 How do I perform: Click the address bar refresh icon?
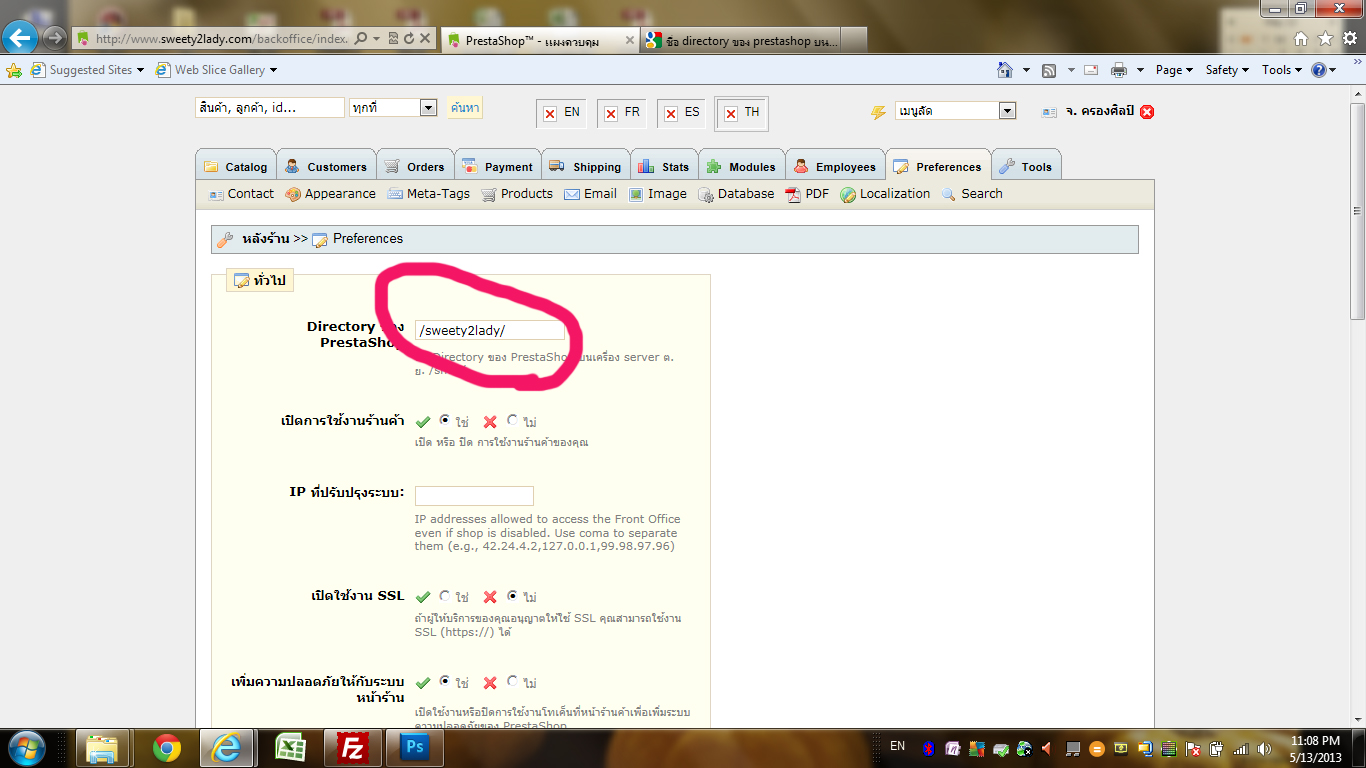click(x=409, y=39)
